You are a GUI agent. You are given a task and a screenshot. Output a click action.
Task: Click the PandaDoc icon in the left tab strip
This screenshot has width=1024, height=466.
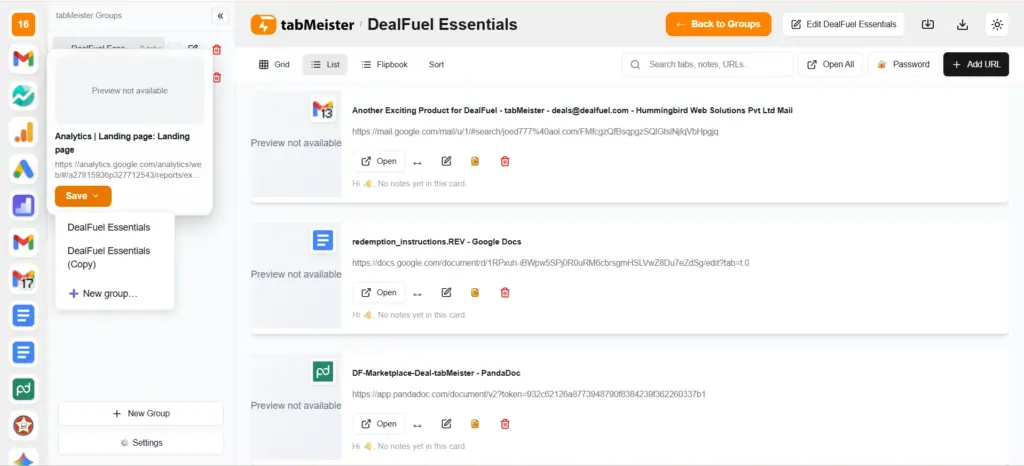23,388
